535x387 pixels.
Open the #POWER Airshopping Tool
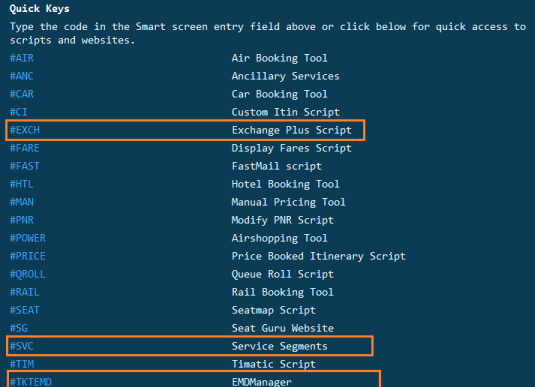28,239
